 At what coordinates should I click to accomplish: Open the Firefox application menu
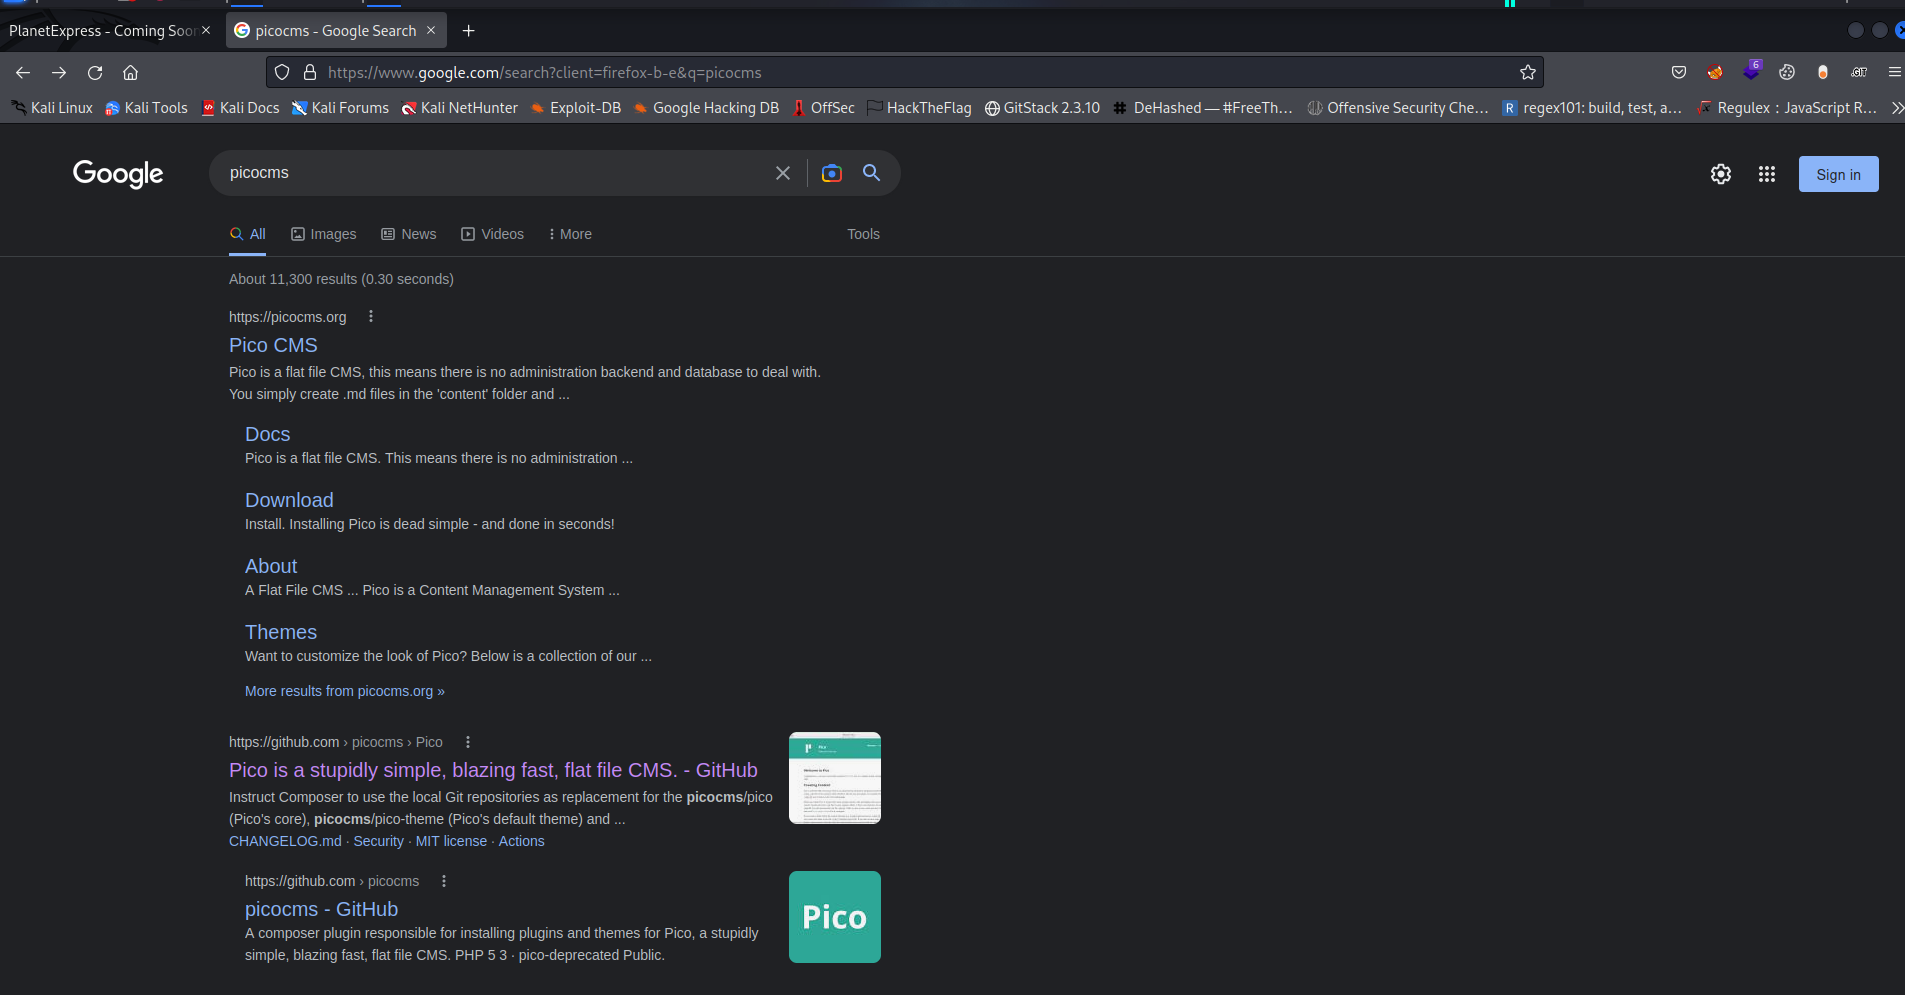click(x=1894, y=72)
